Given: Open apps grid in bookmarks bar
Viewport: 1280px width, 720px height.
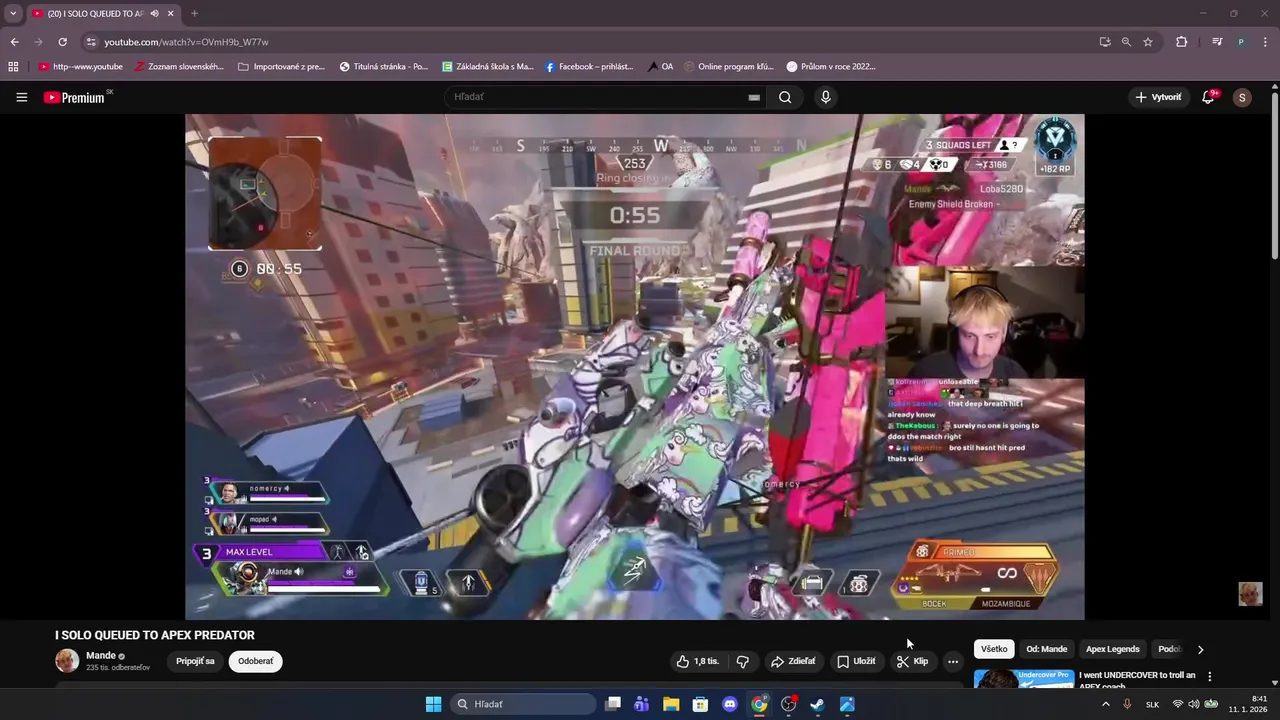Looking at the screenshot, I should [x=13, y=67].
